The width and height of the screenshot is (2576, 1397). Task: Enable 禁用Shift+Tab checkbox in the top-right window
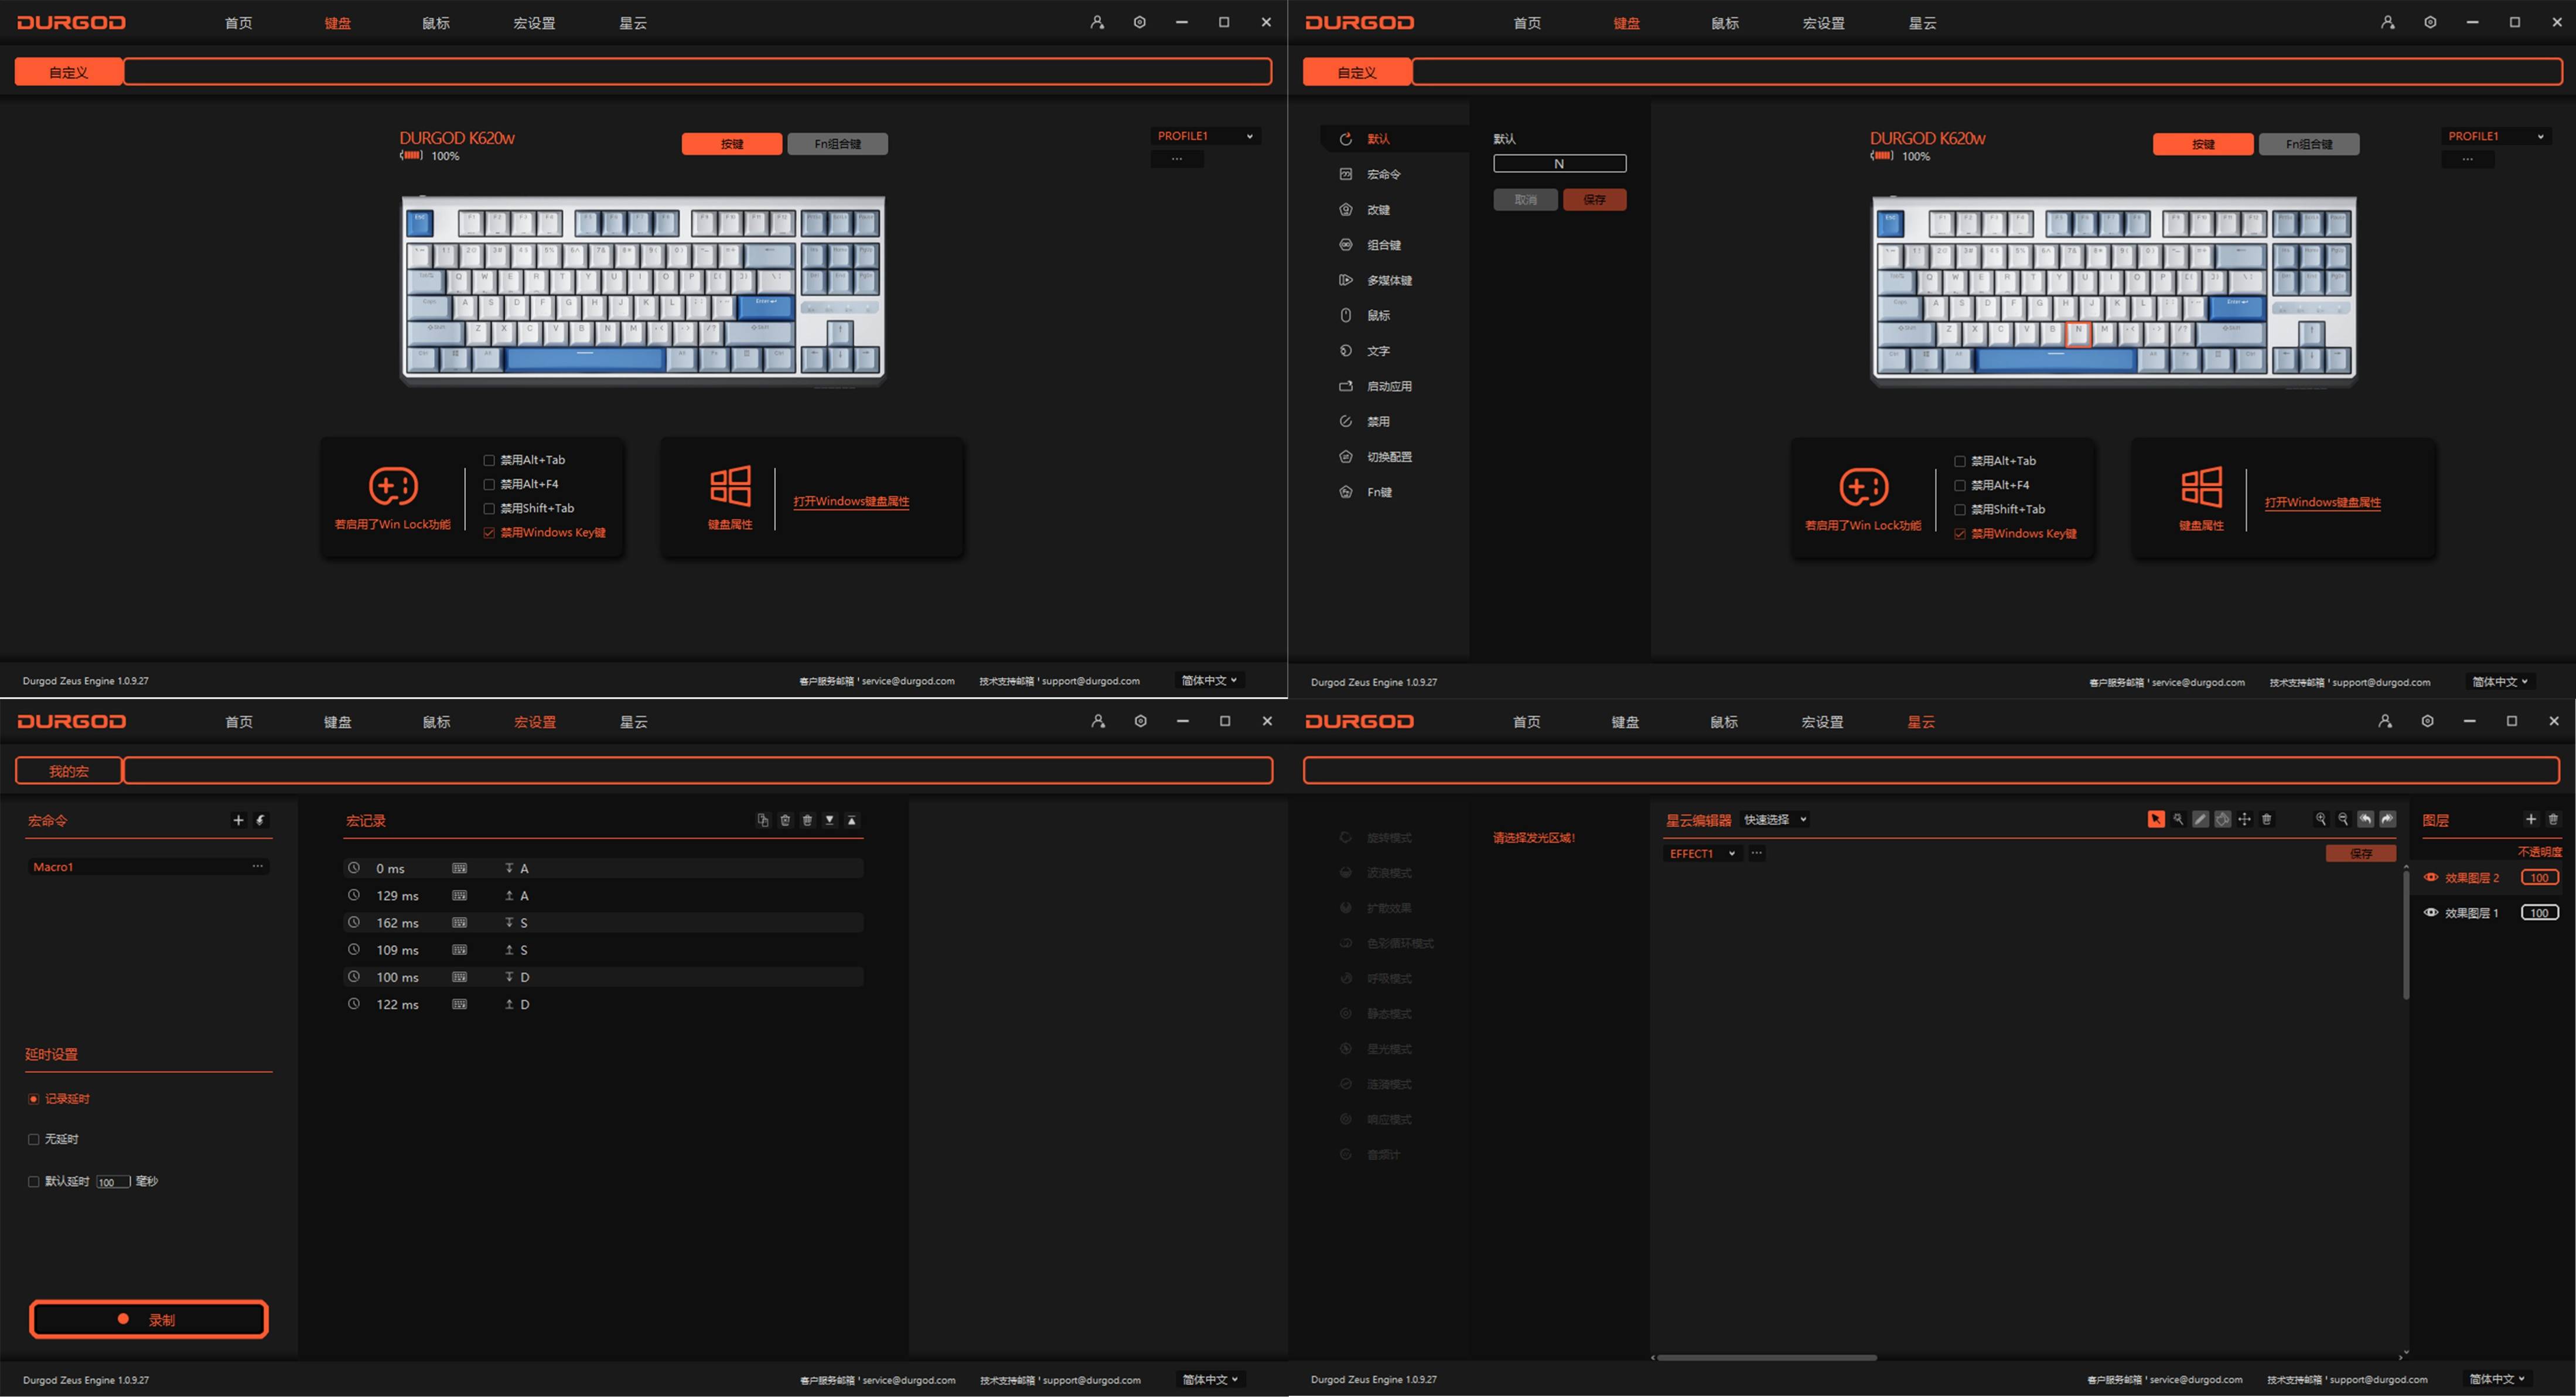(1960, 509)
